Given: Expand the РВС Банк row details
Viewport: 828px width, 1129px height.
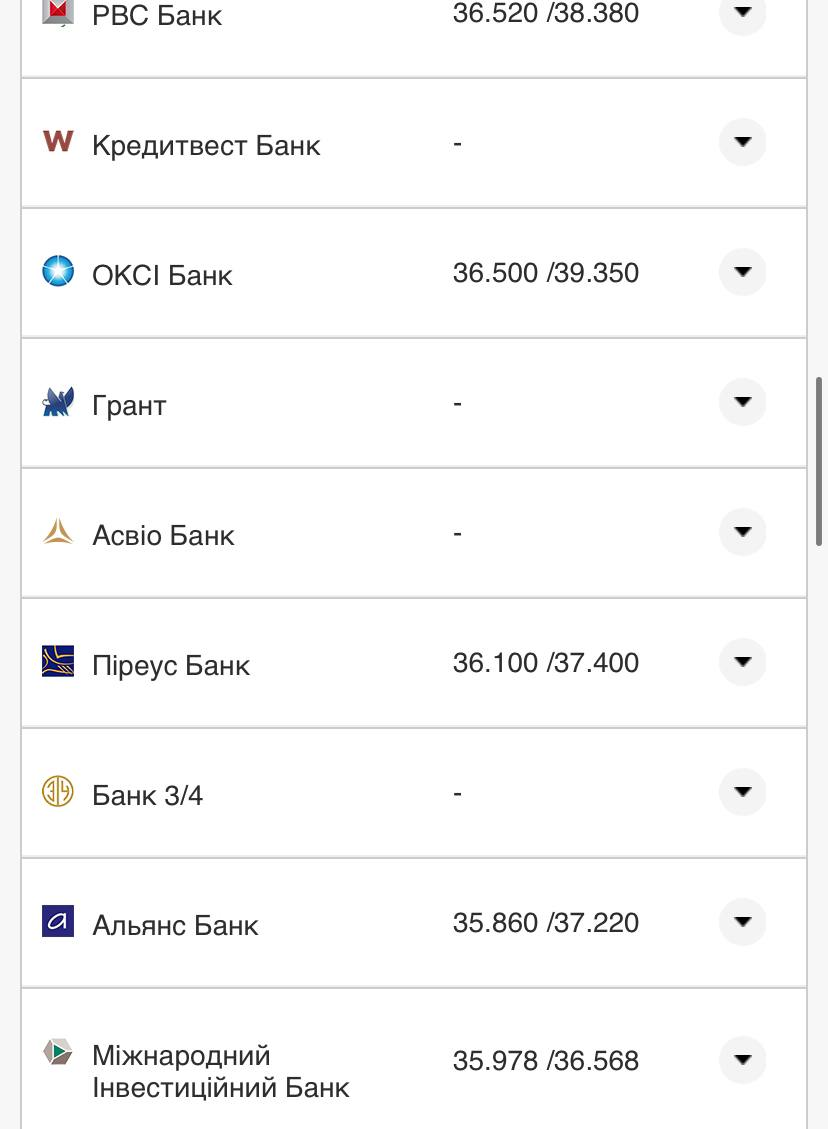Looking at the screenshot, I should click(742, 13).
